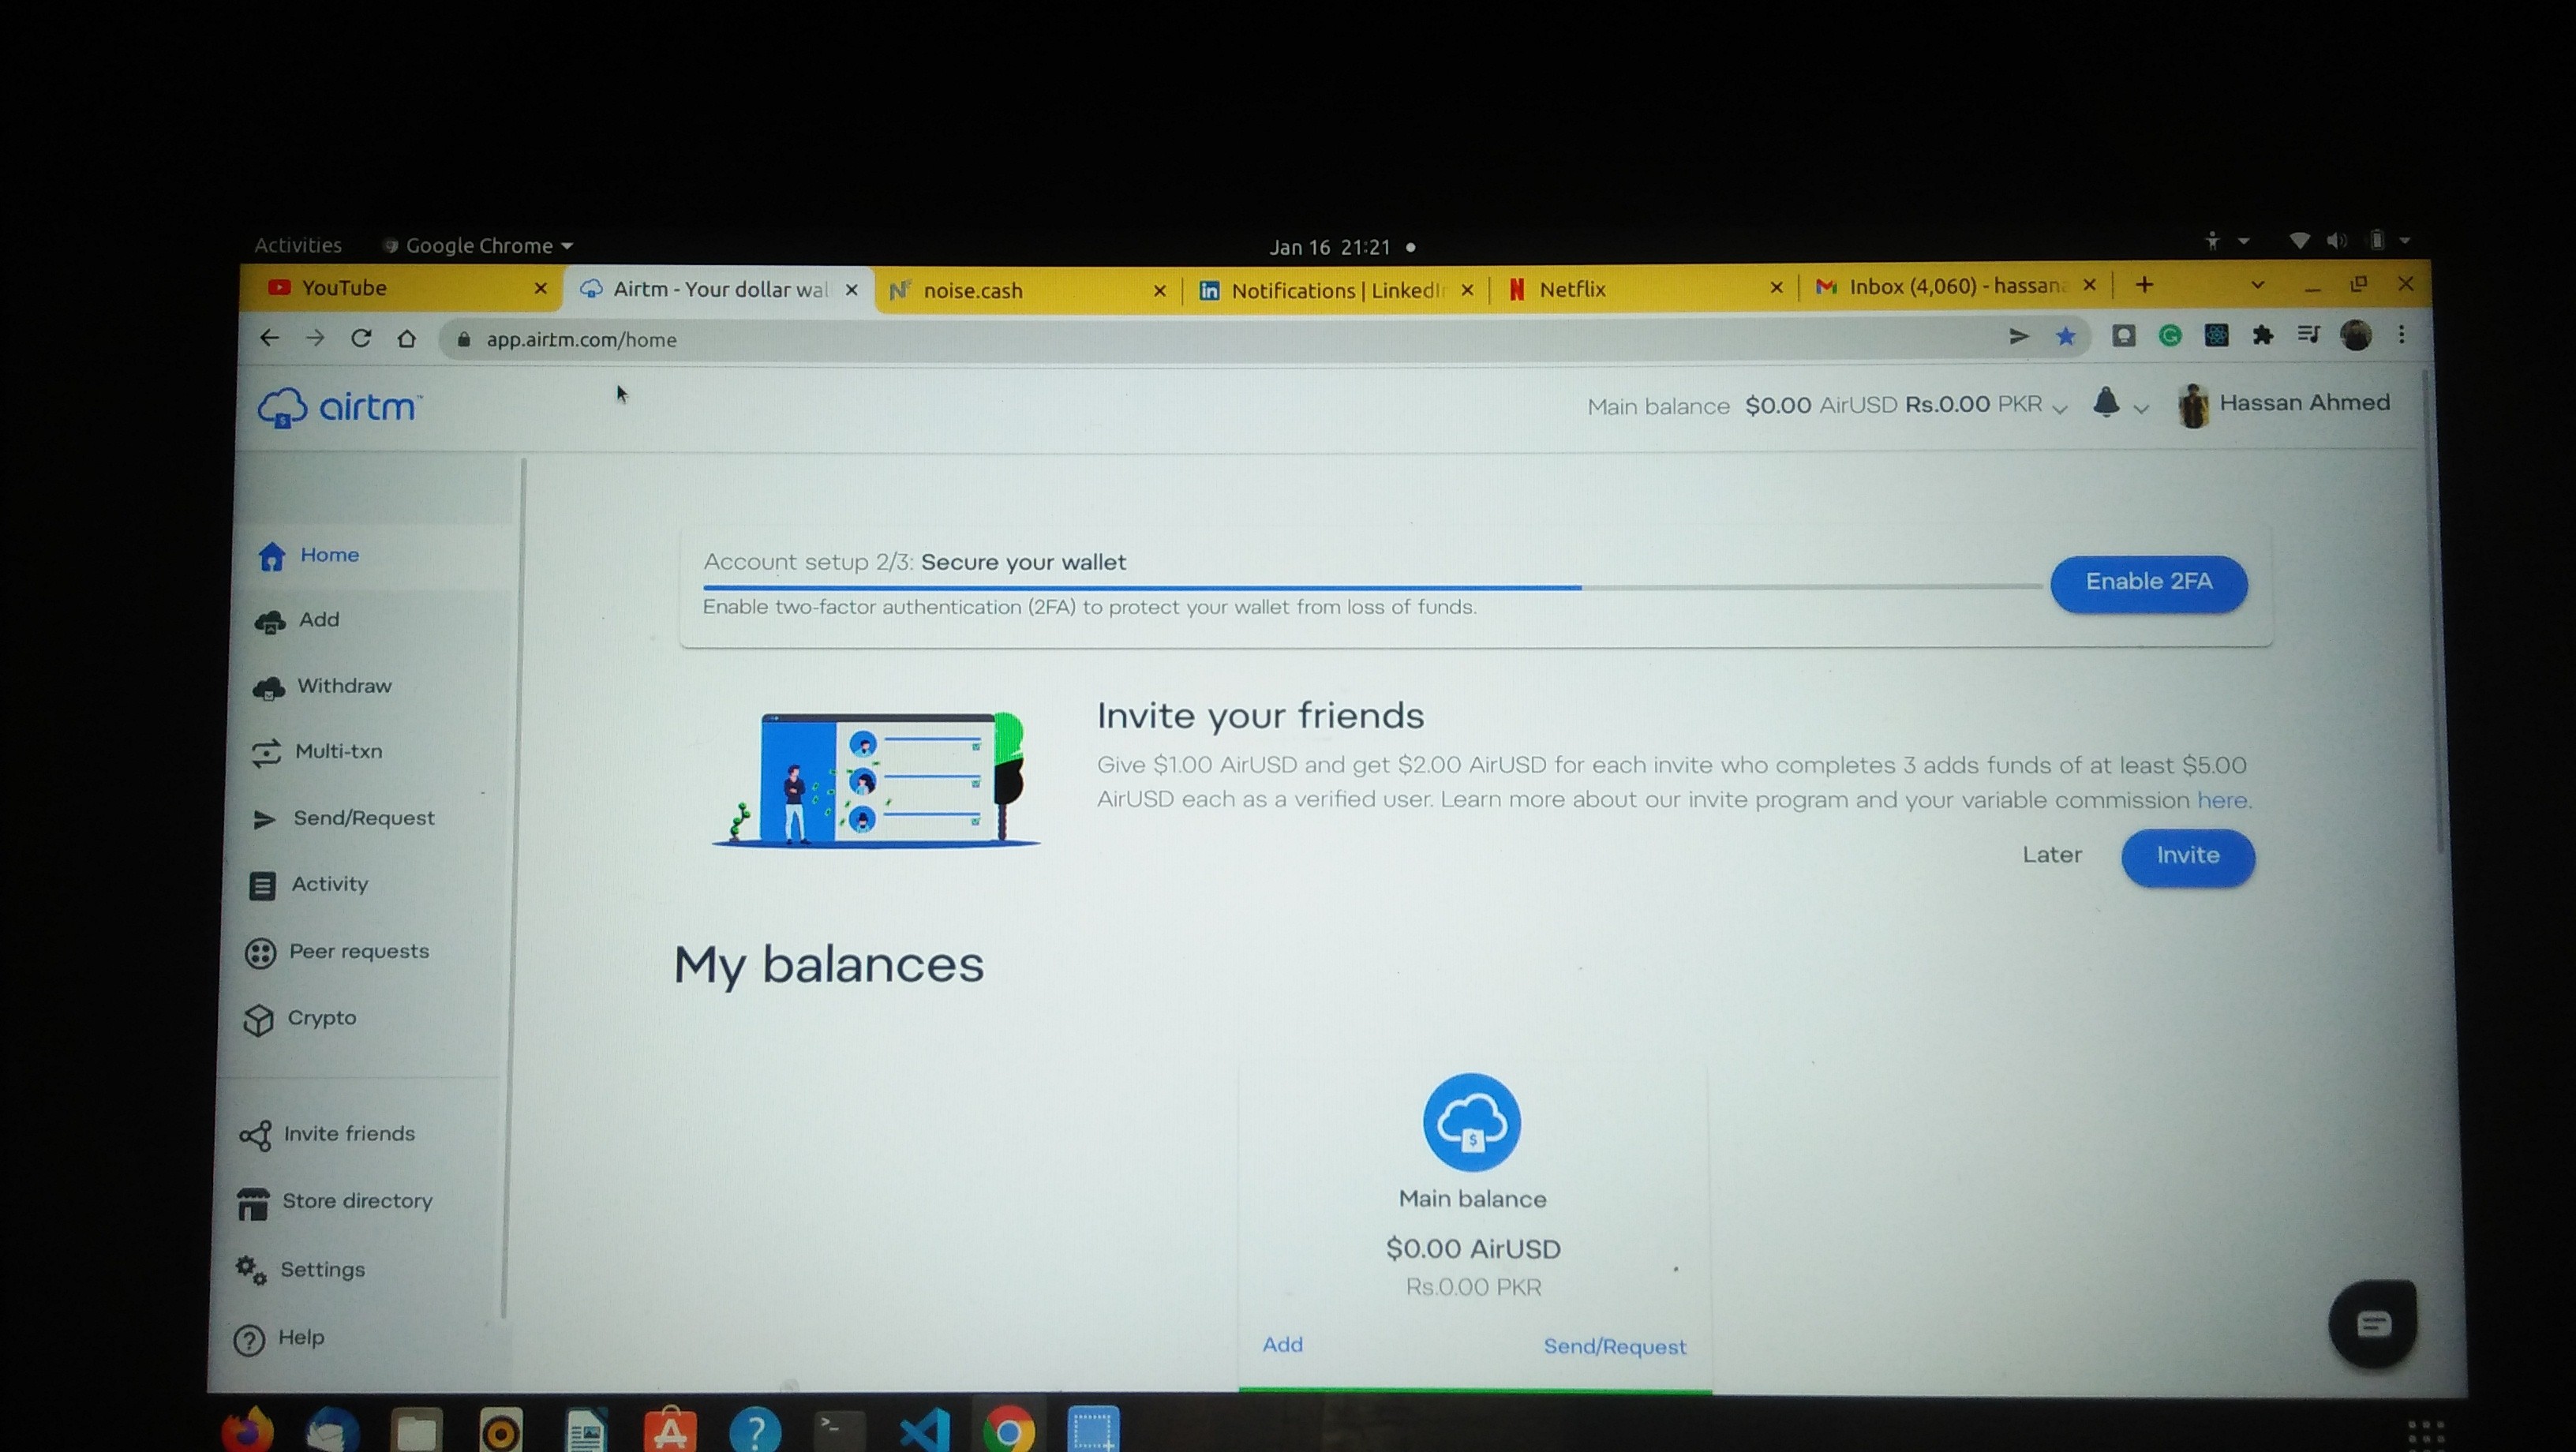Open Ubuntu Software in the dock
The width and height of the screenshot is (2576, 1452).
click(670, 1431)
